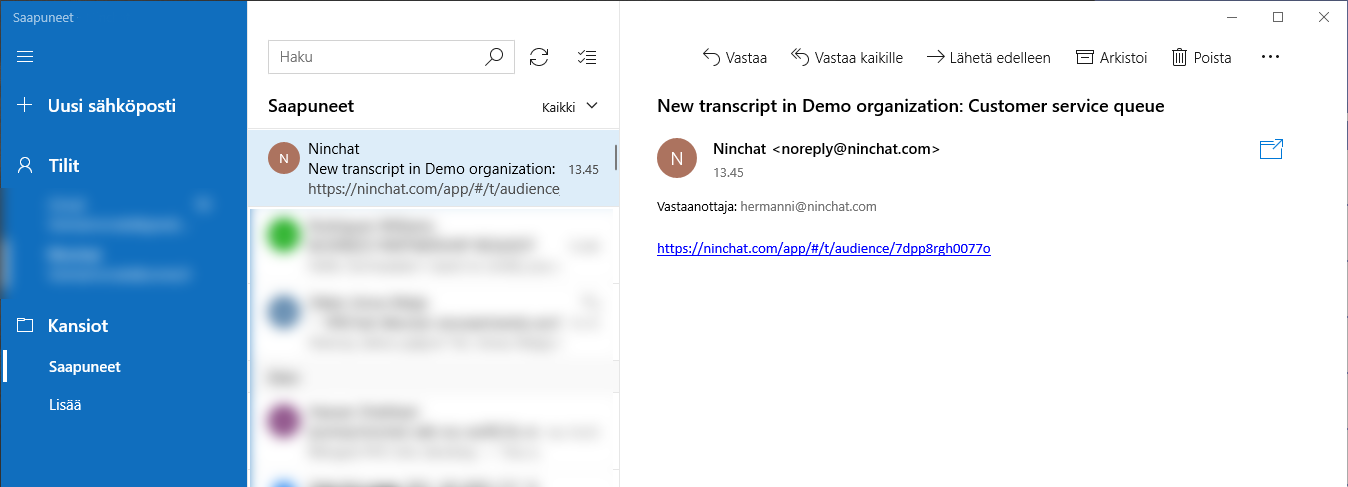Archive message using Arkistoi
Viewport: 1348px width, 487px height.
click(x=1111, y=58)
